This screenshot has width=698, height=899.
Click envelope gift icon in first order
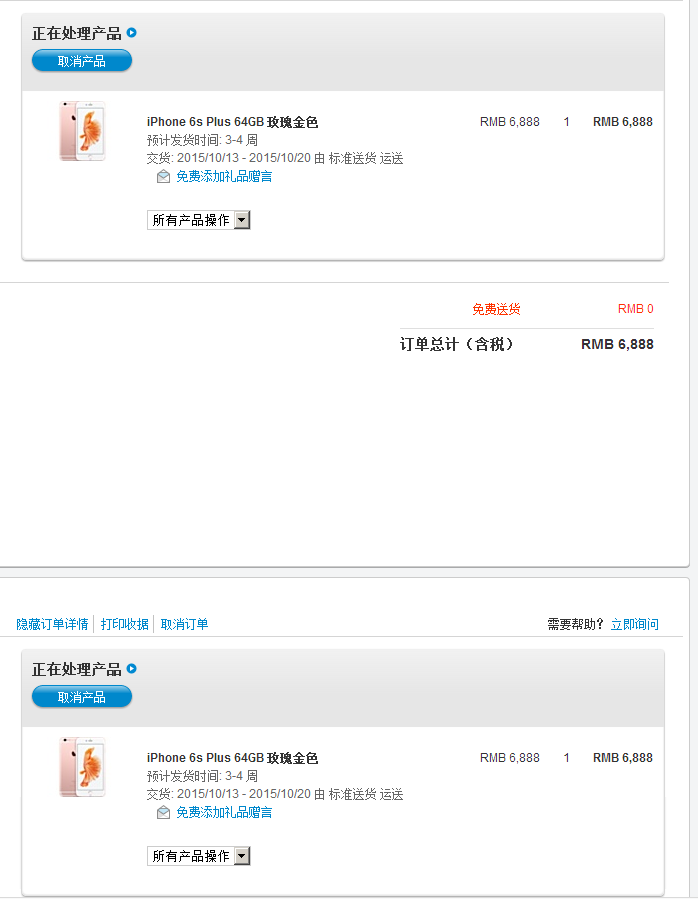[163, 177]
